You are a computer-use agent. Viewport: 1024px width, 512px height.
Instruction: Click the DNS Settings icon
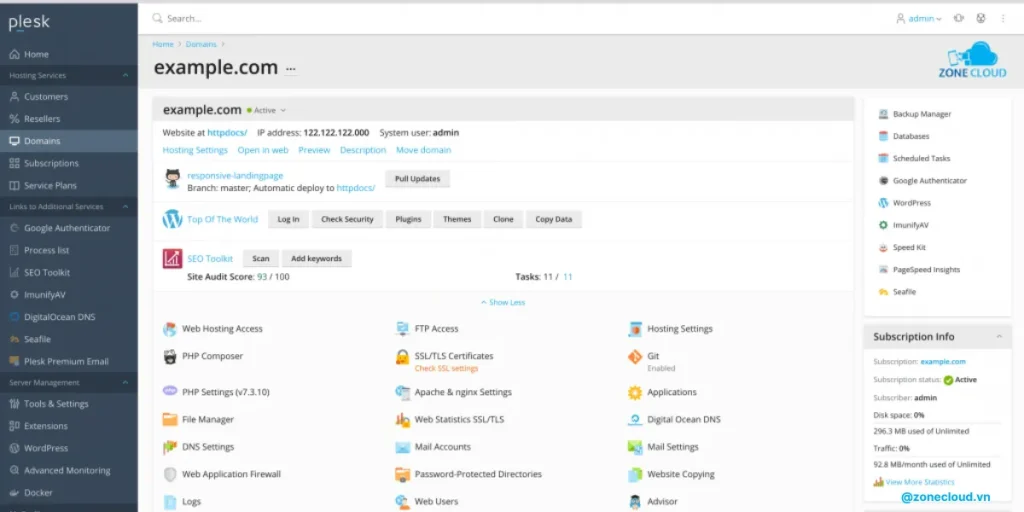pyautogui.click(x=170, y=447)
